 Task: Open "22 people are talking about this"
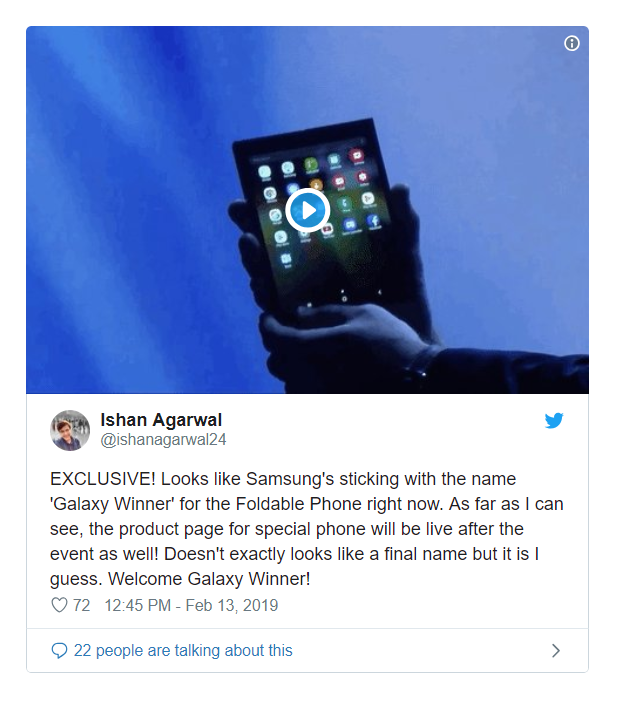(x=183, y=650)
